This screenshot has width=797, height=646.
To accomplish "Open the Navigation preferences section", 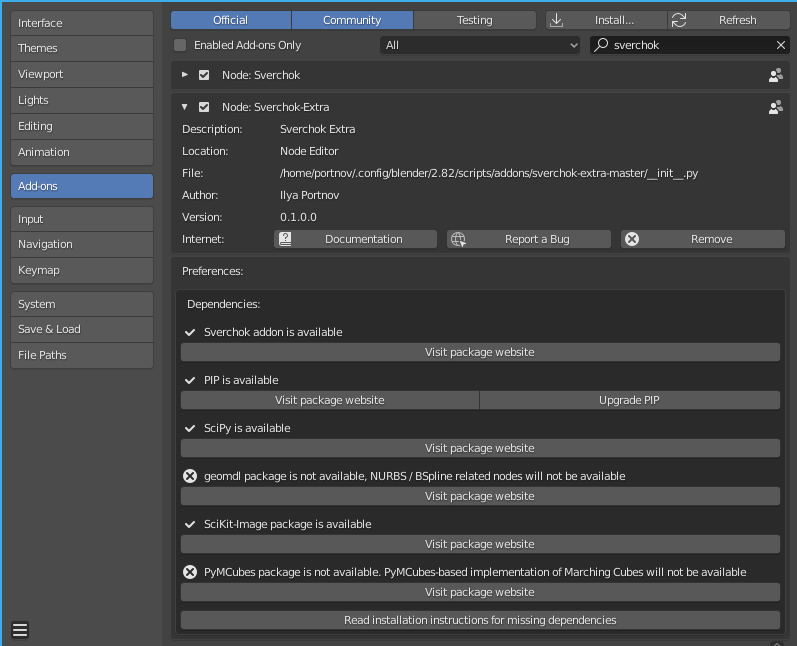I will point(82,244).
